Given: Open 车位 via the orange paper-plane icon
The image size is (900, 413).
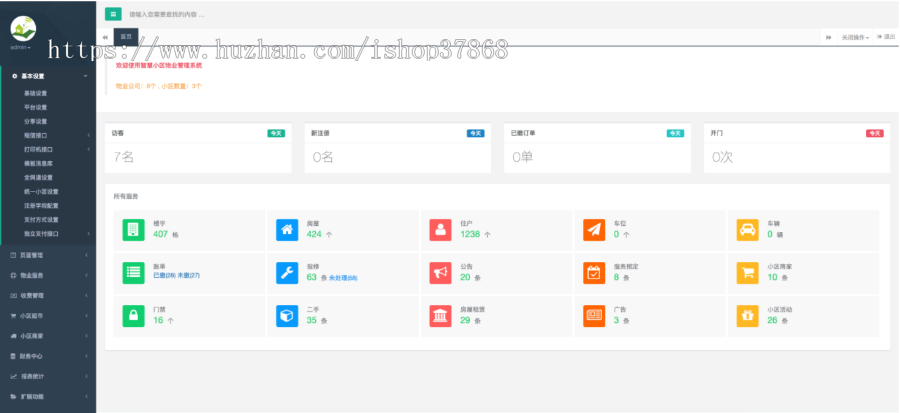Looking at the screenshot, I should [594, 230].
